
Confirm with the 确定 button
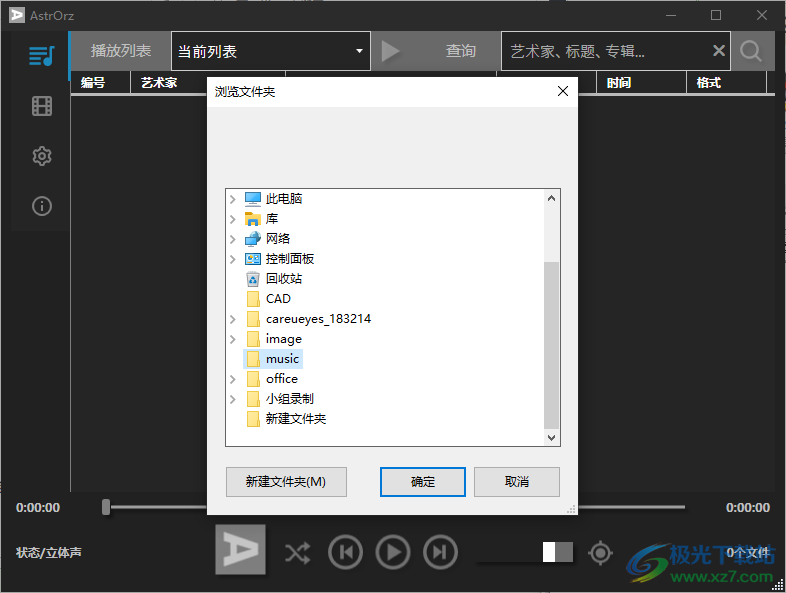click(423, 482)
